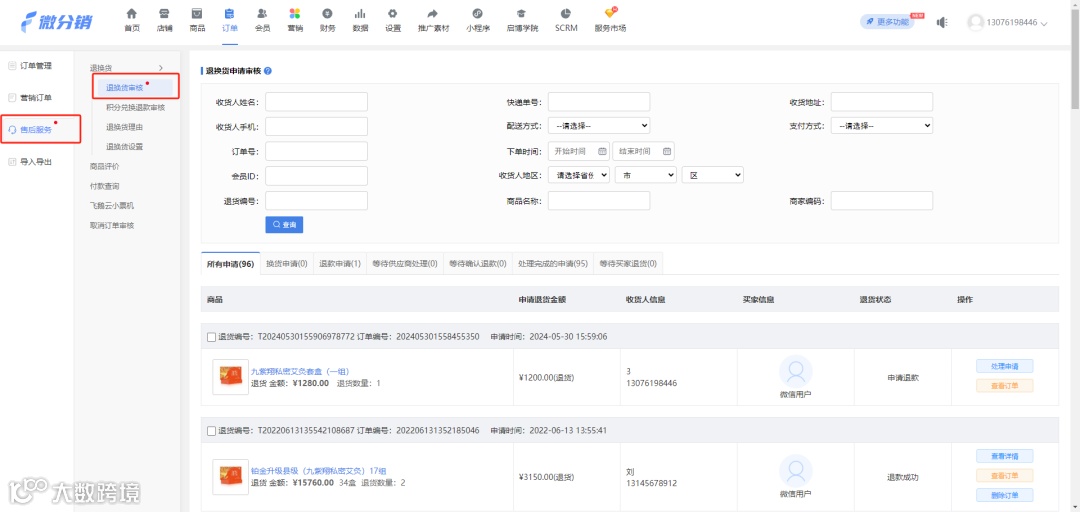1080x512 pixels.
Task: Switch to 等待供应商处理(0) tab
Action: pos(404,263)
